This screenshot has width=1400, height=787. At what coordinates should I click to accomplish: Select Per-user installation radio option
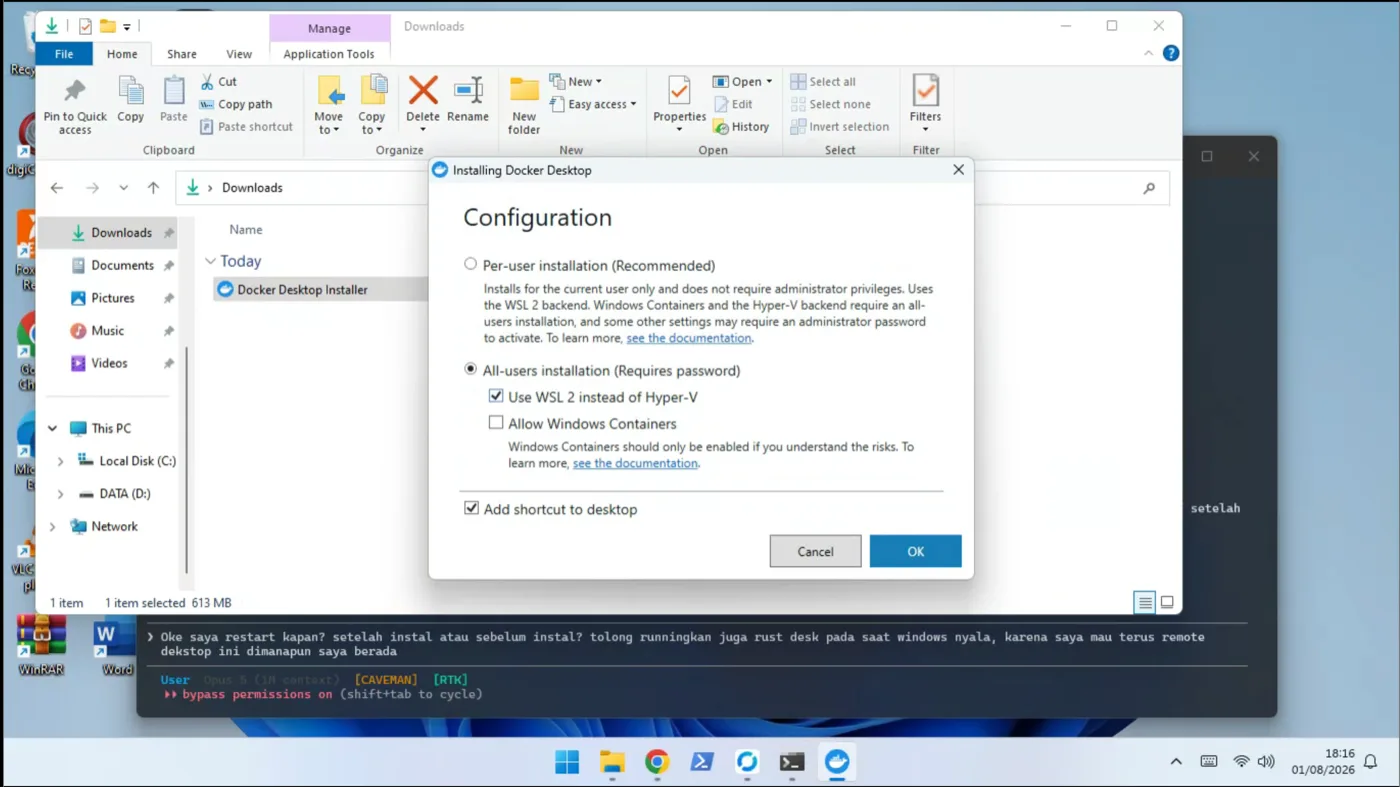(470, 265)
